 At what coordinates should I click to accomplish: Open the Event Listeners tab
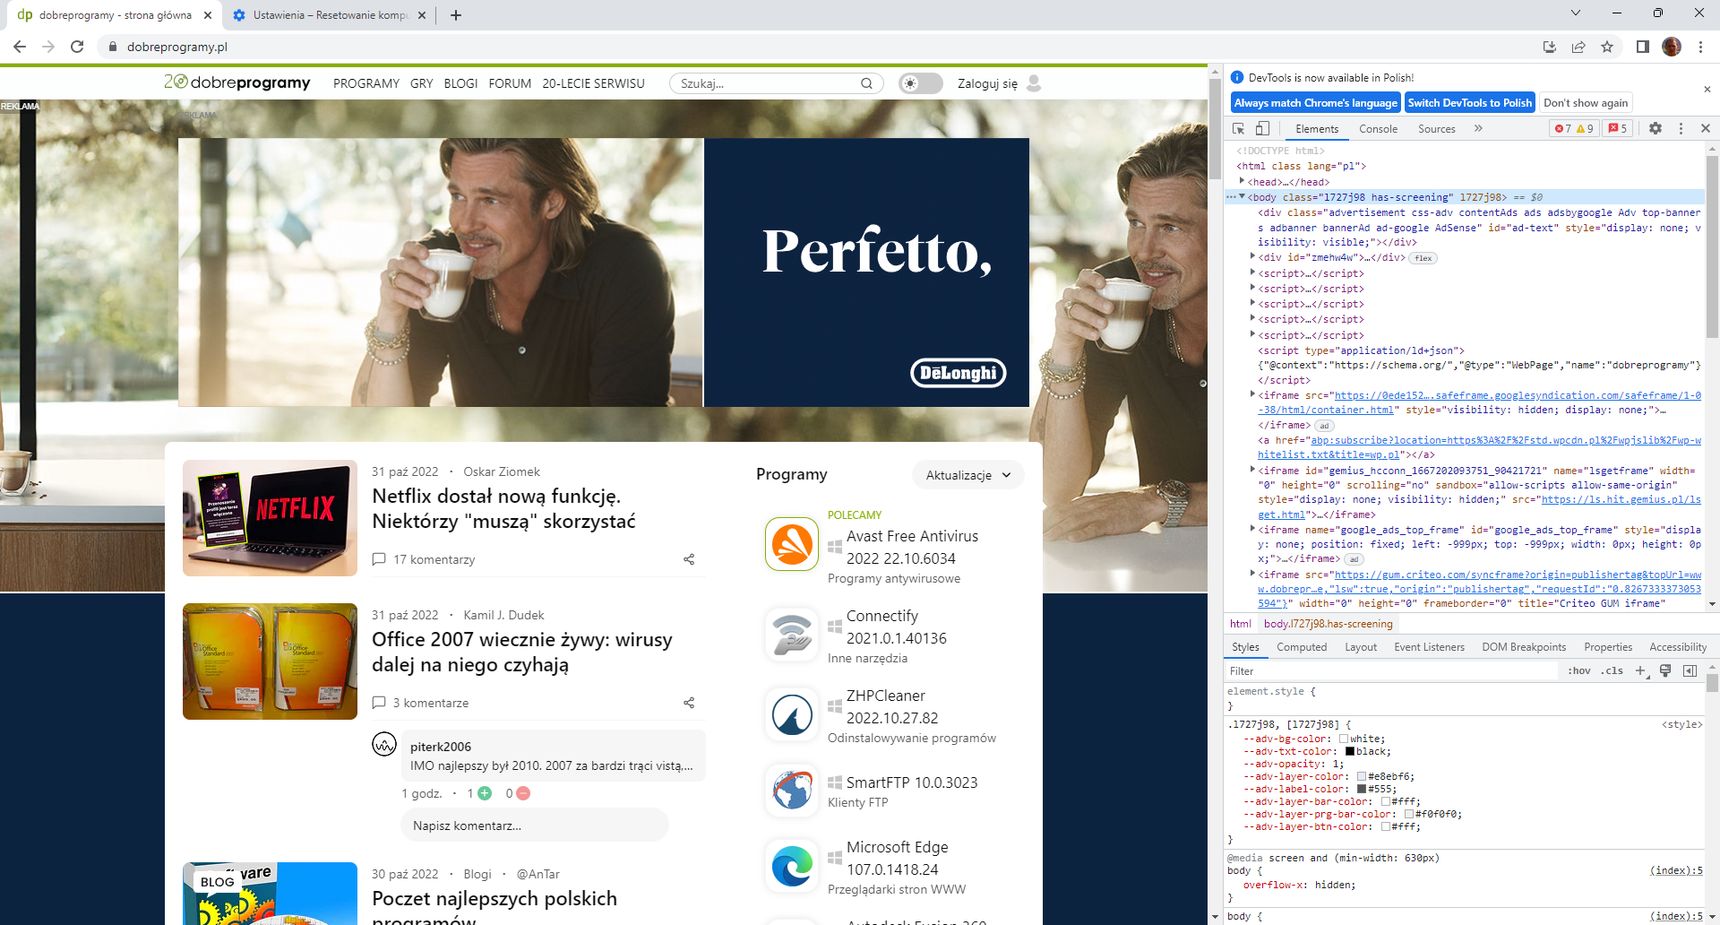1429,647
